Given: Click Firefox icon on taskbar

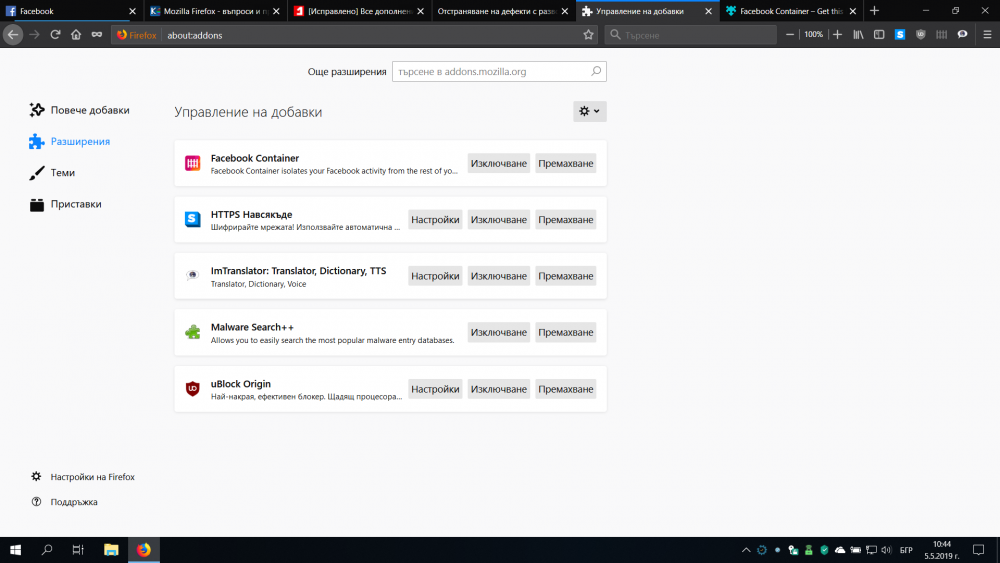Looking at the screenshot, I should (143, 550).
